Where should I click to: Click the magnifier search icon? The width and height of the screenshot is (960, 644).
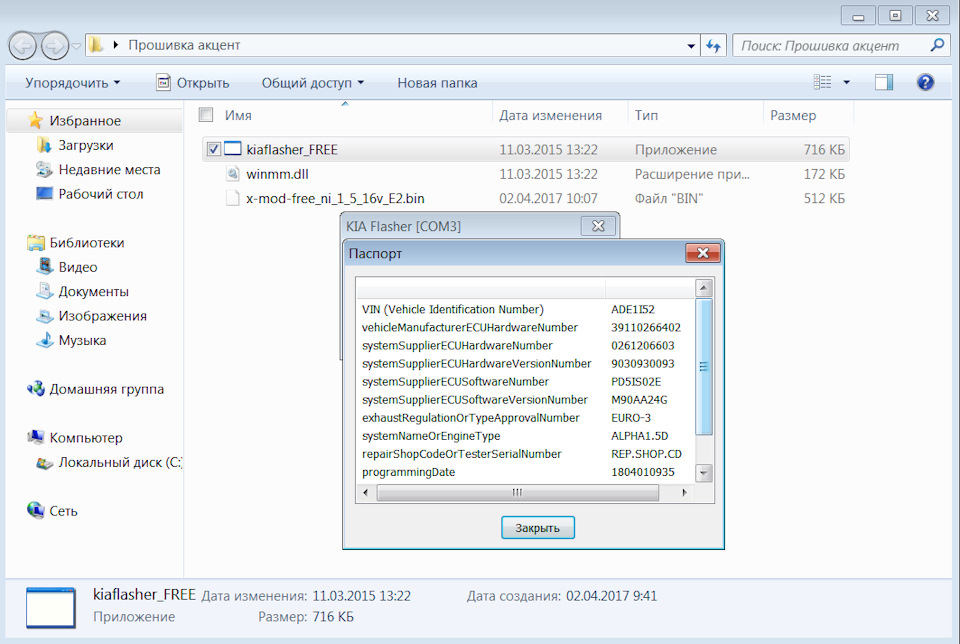tap(937, 45)
